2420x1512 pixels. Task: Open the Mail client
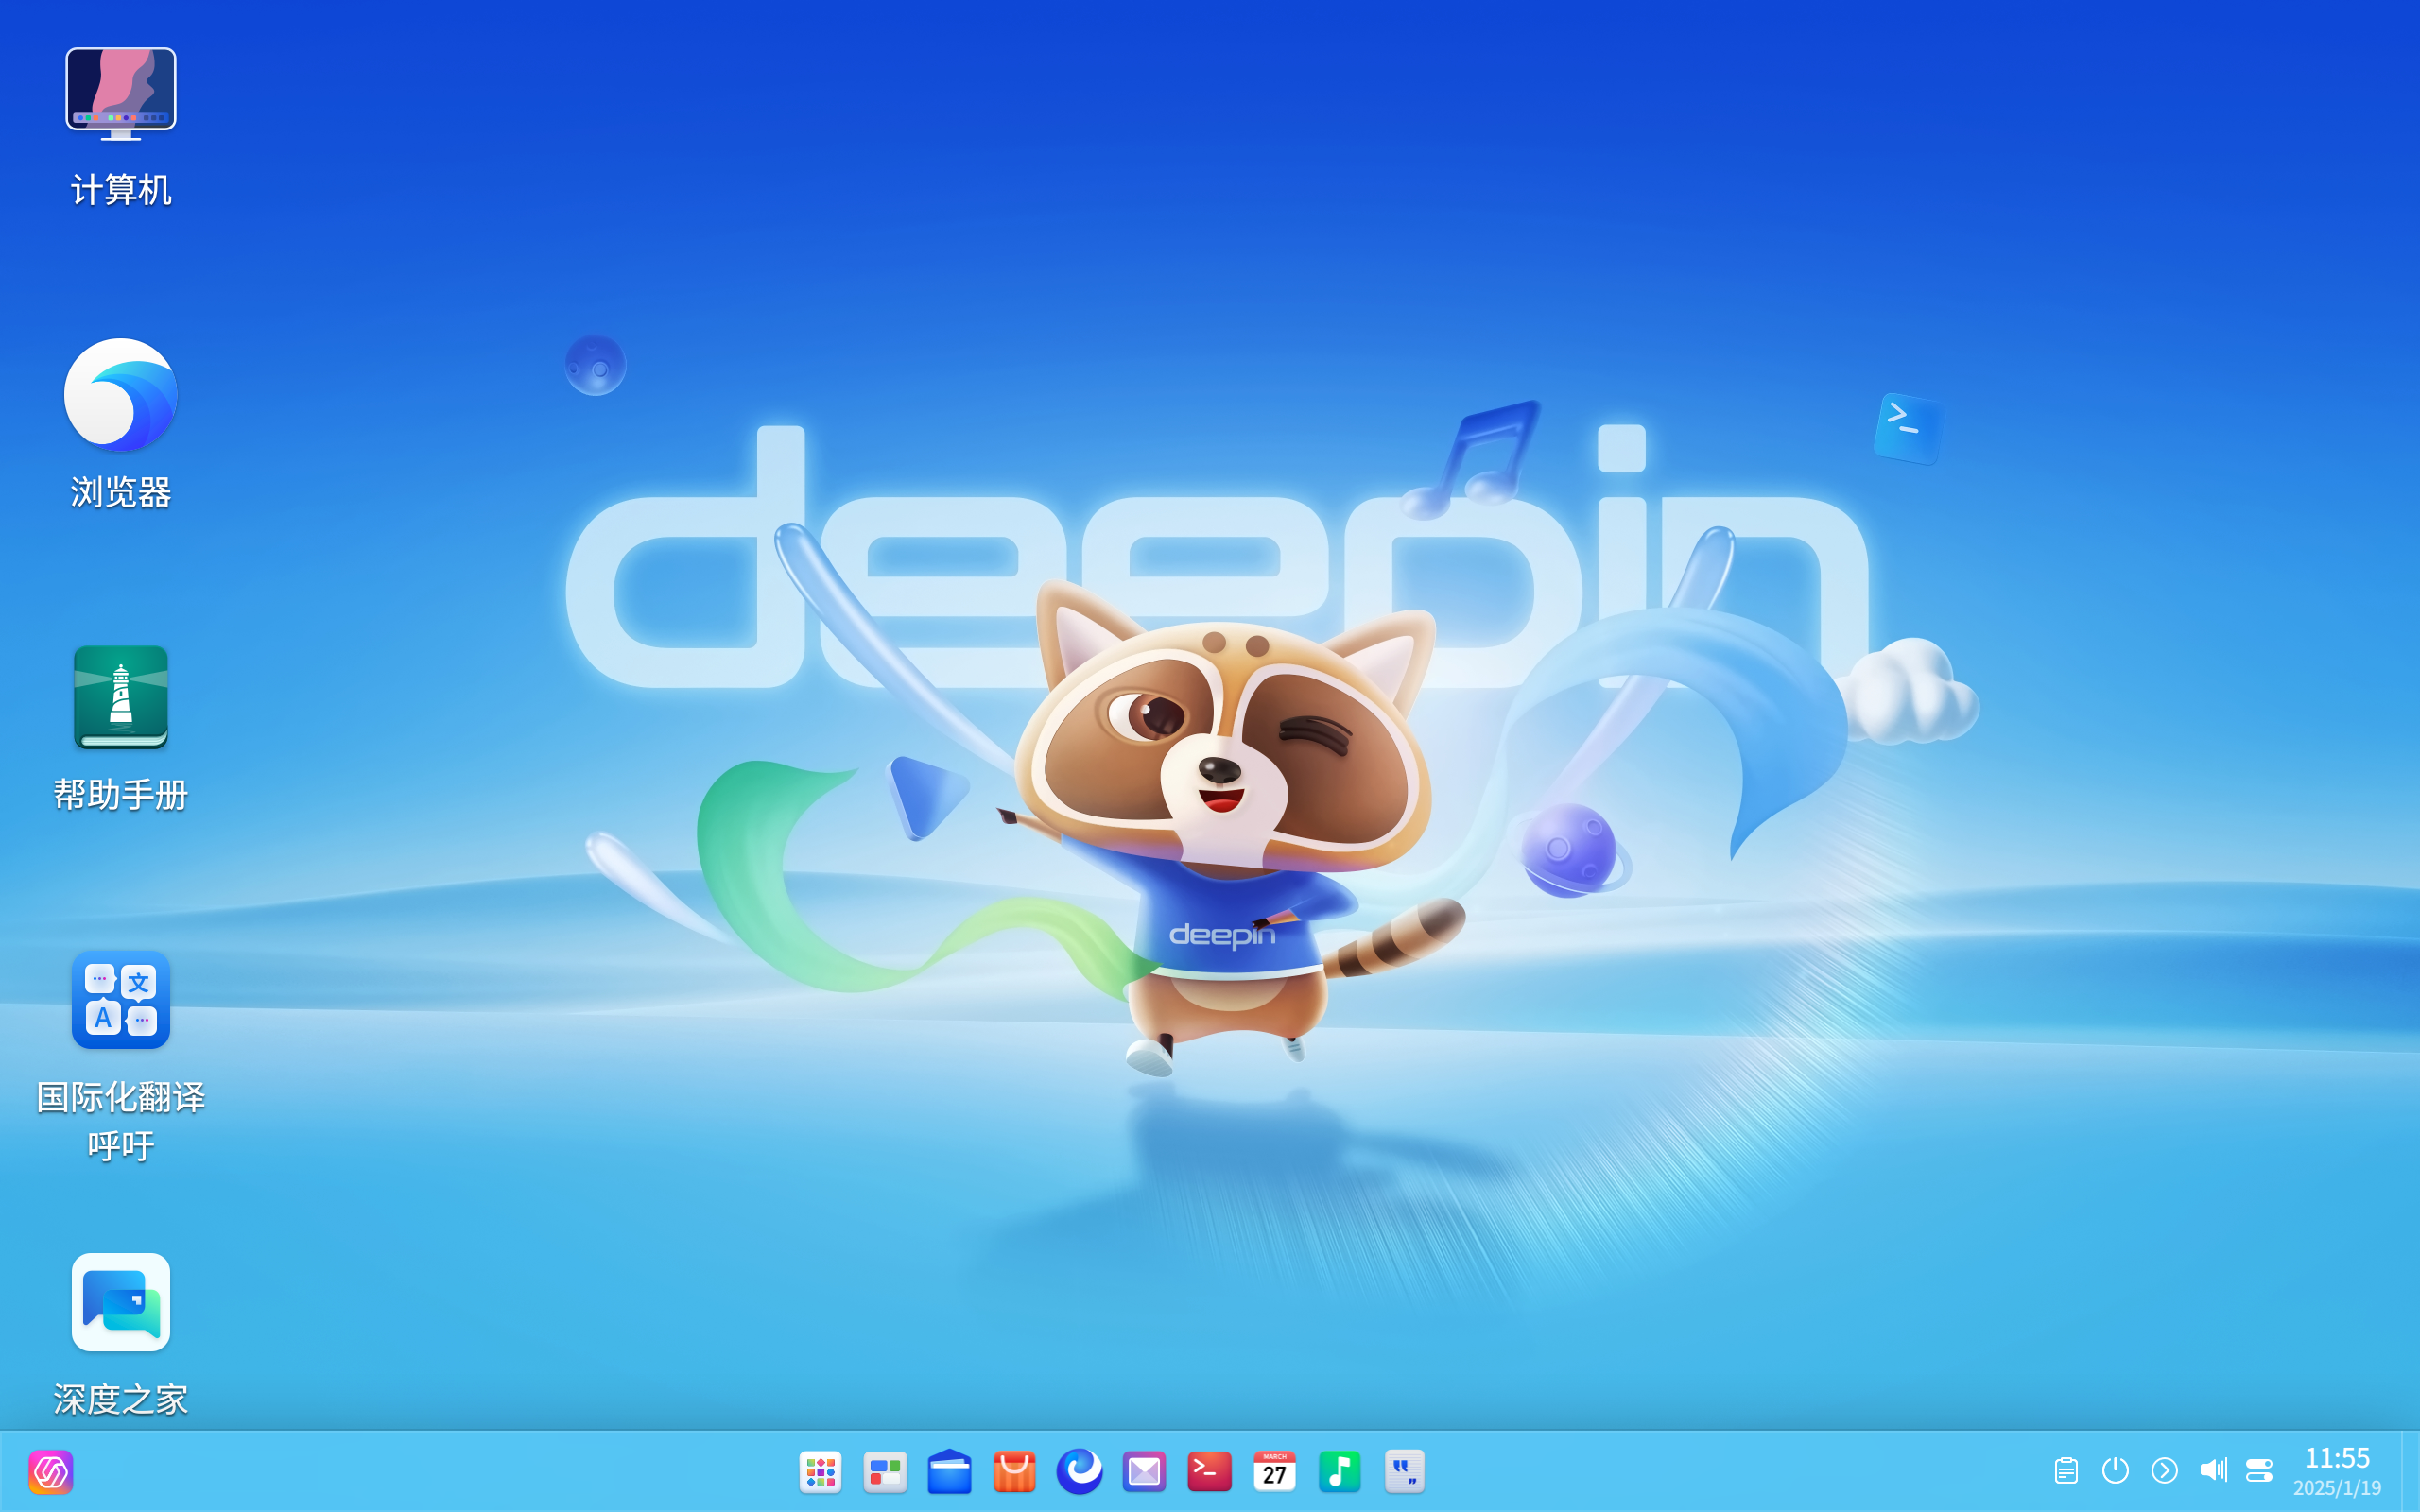tap(1144, 1471)
